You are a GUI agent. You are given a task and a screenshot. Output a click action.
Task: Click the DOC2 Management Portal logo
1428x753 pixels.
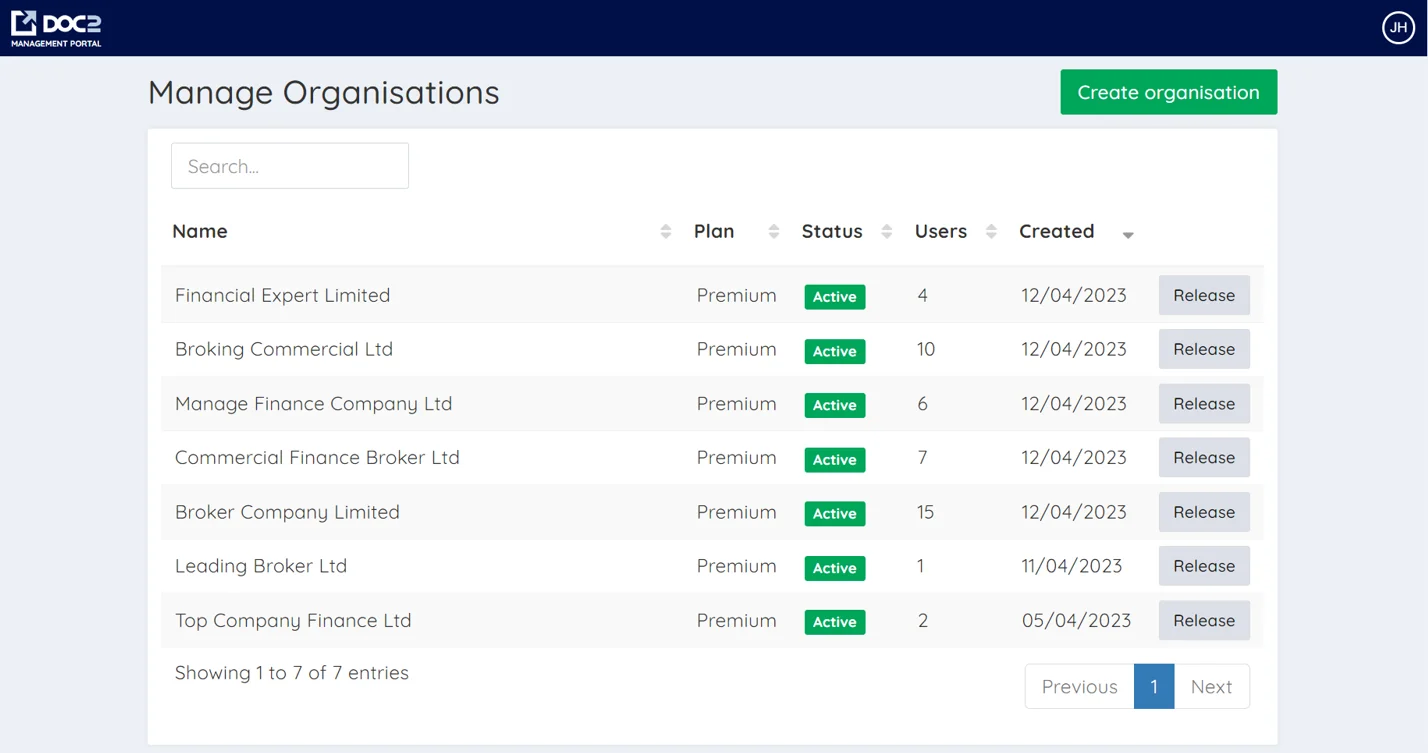pos(56,28)
